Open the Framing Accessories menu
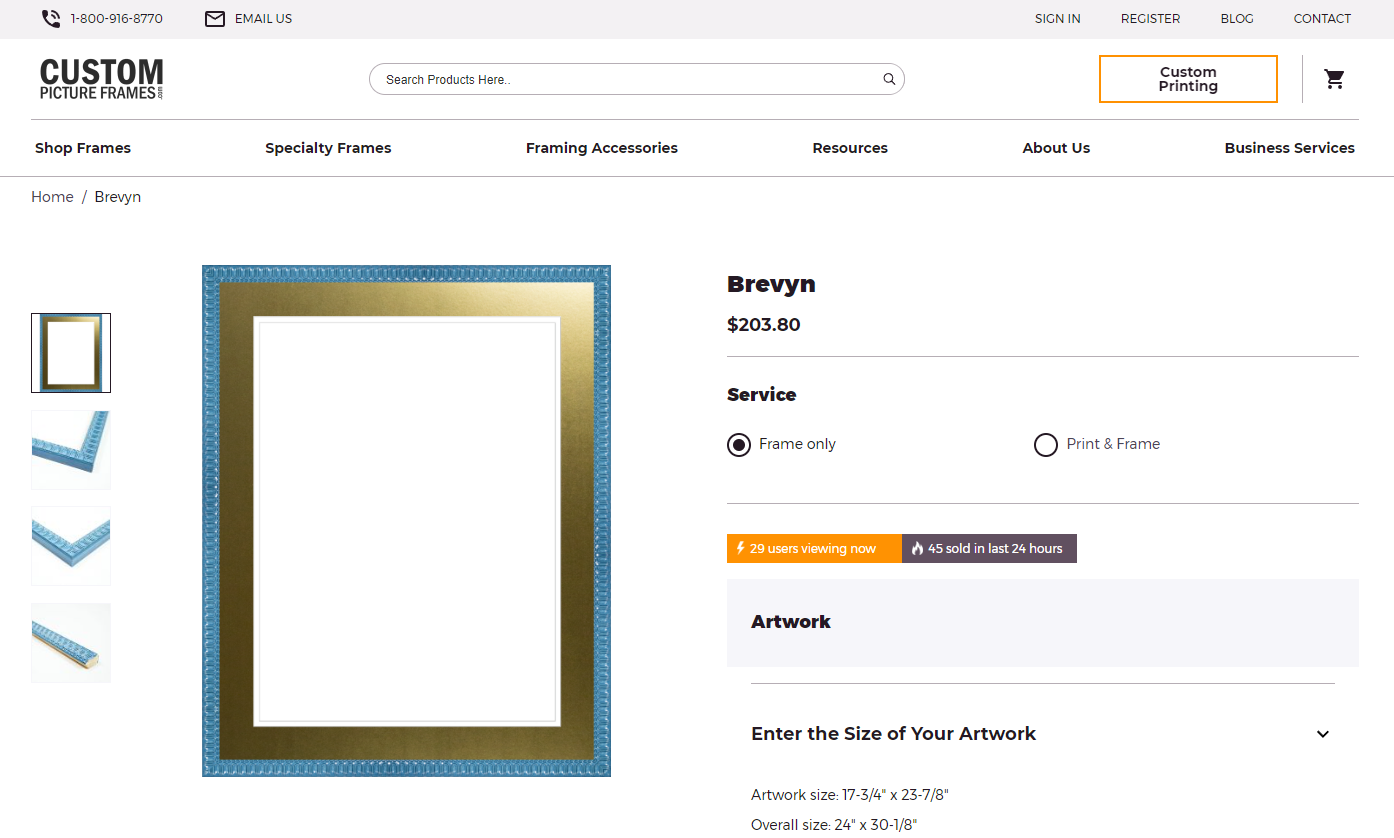Viewport: 1394px width, 838px height. tap(601, 147)
